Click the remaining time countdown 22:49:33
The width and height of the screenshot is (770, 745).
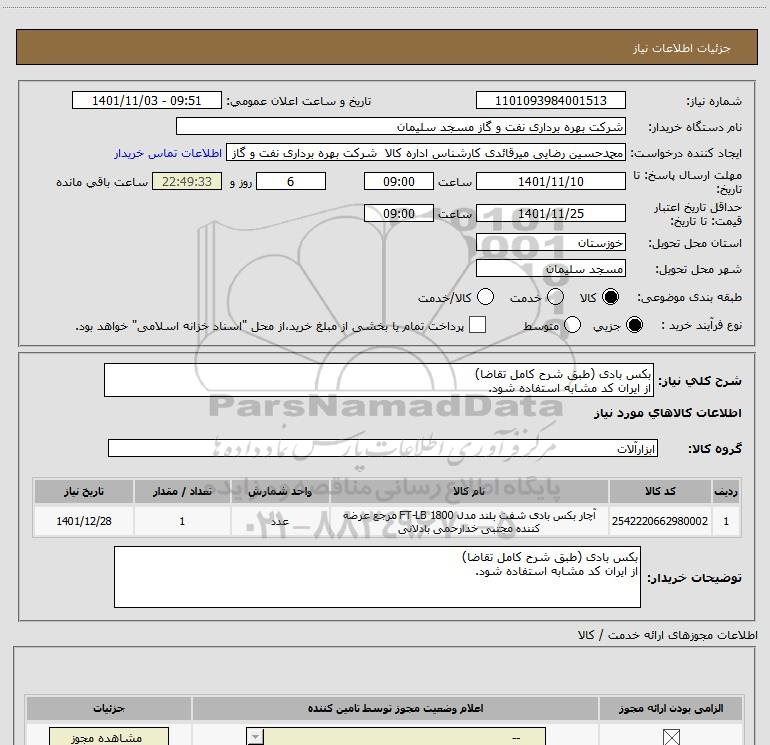click(186, 182)
